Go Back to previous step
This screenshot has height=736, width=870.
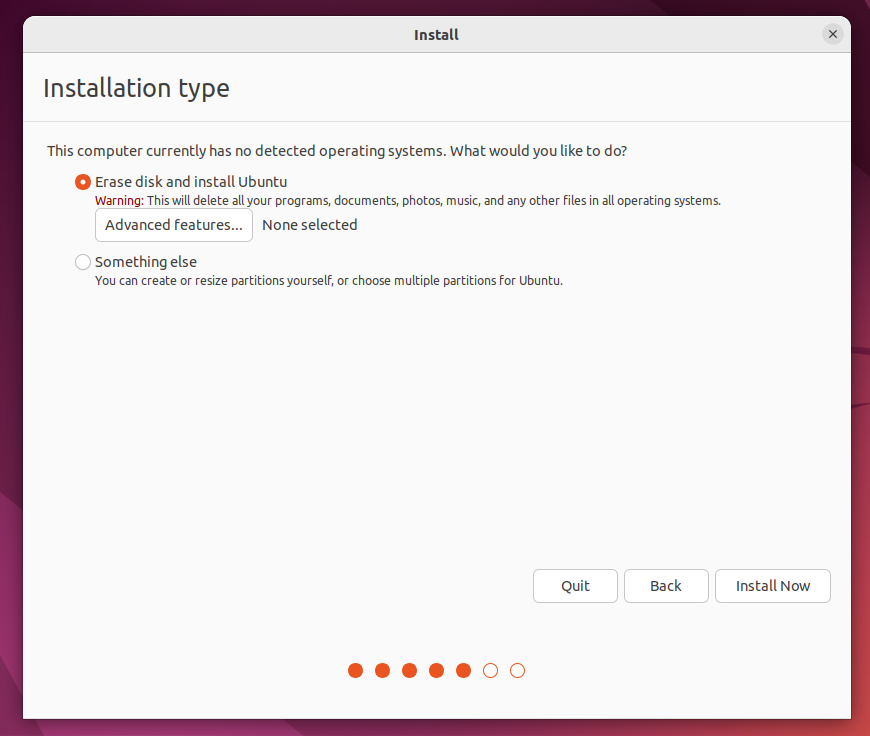coord(666,586)
